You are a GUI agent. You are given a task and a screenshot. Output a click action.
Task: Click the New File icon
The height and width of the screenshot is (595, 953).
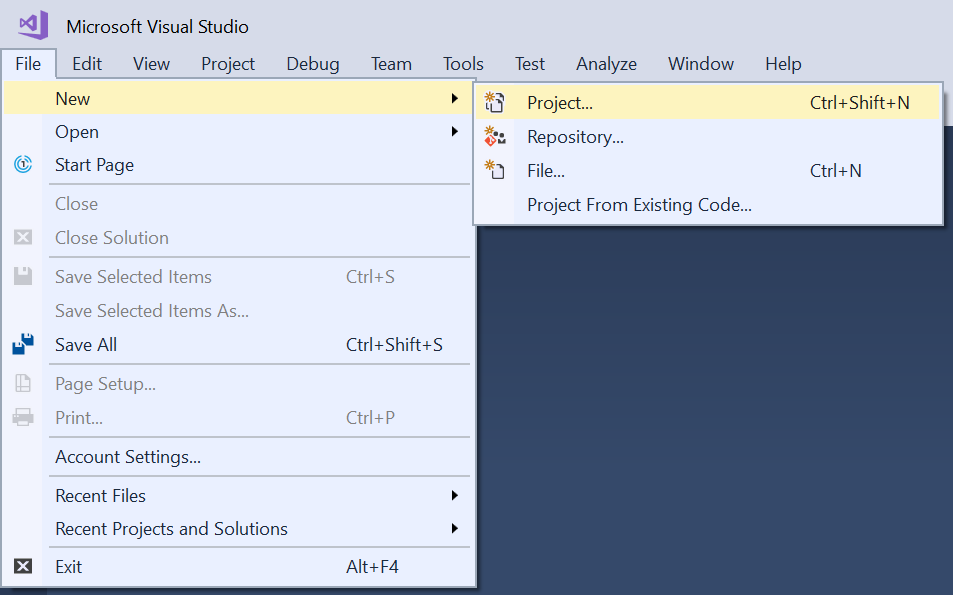point(495,170)
